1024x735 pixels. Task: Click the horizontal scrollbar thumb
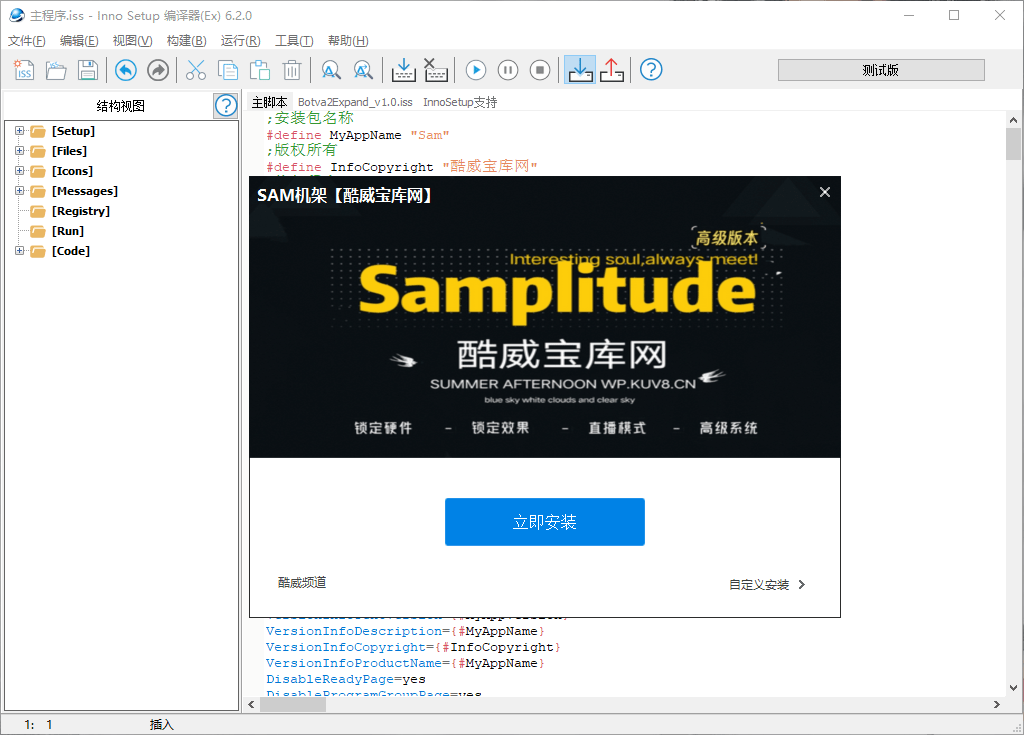[x=293, y=704]
